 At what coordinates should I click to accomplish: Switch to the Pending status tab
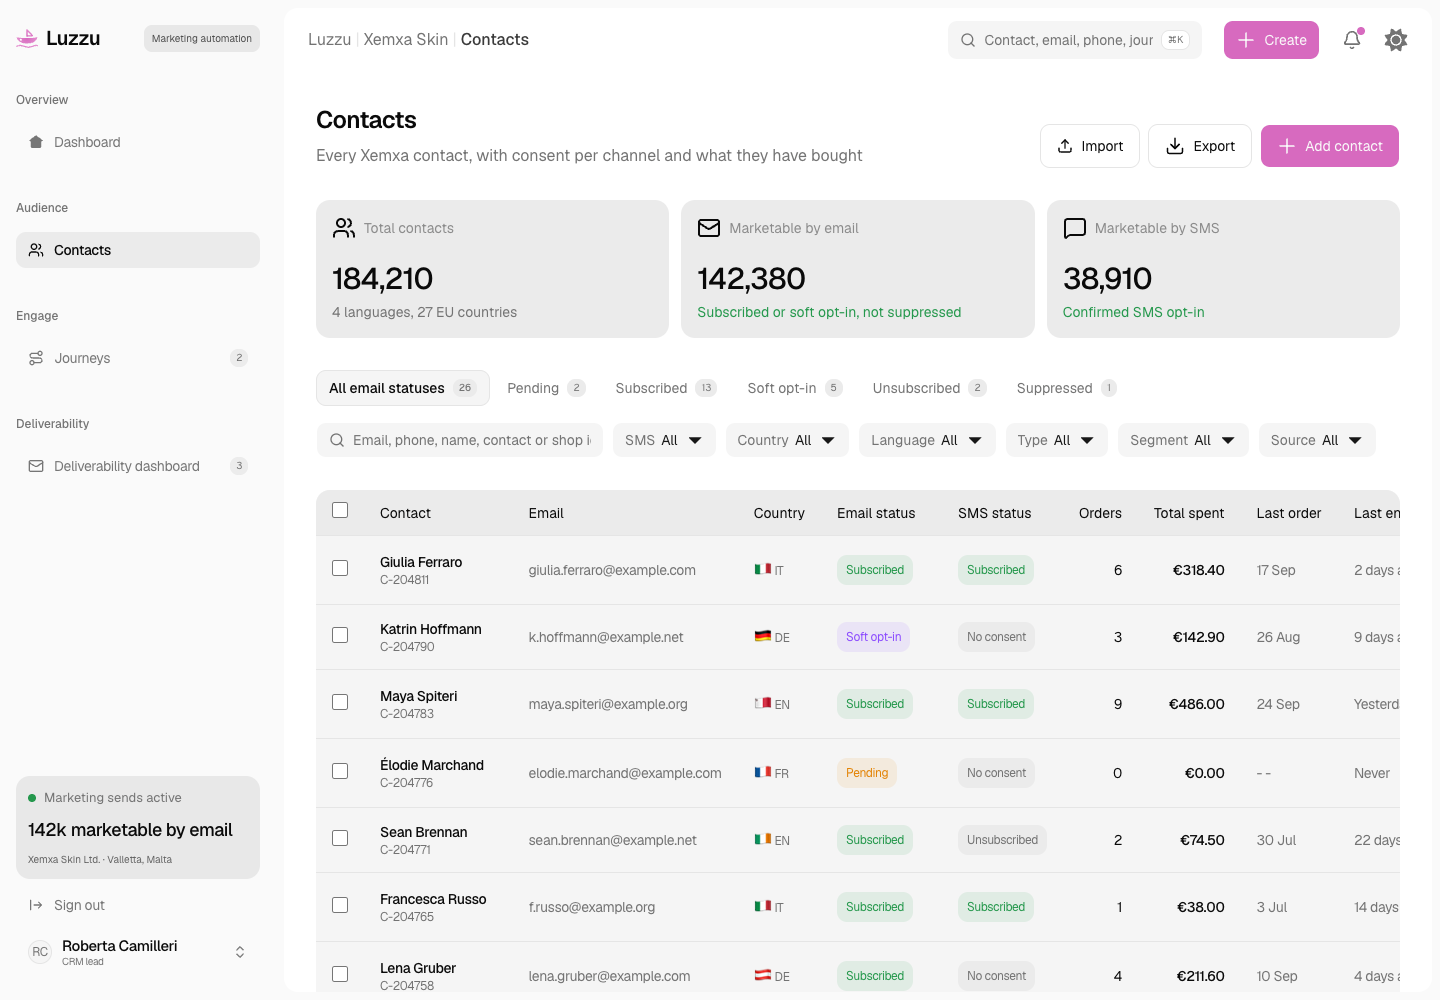(546, 388)
